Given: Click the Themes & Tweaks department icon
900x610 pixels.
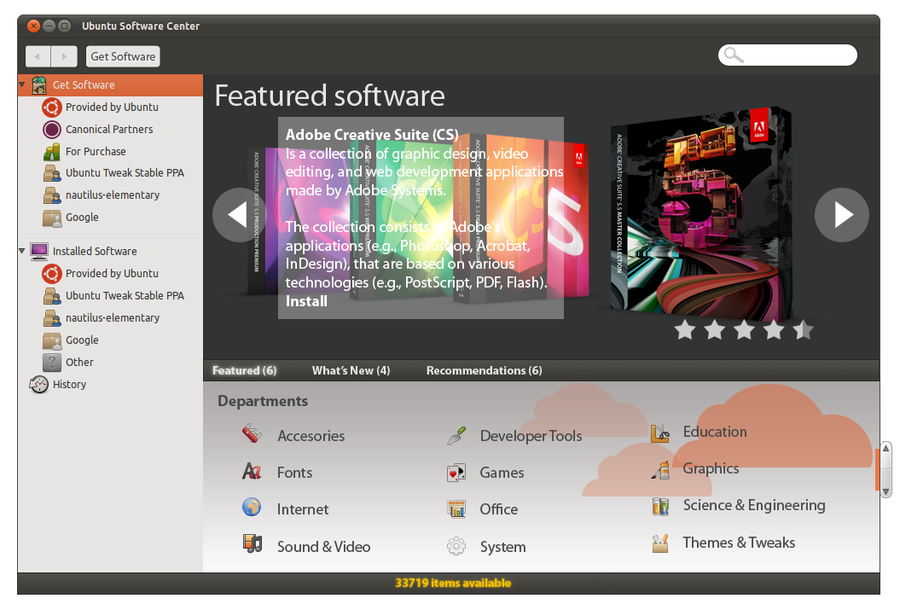Looking at the screenshot, I should (x=660, y=543).
